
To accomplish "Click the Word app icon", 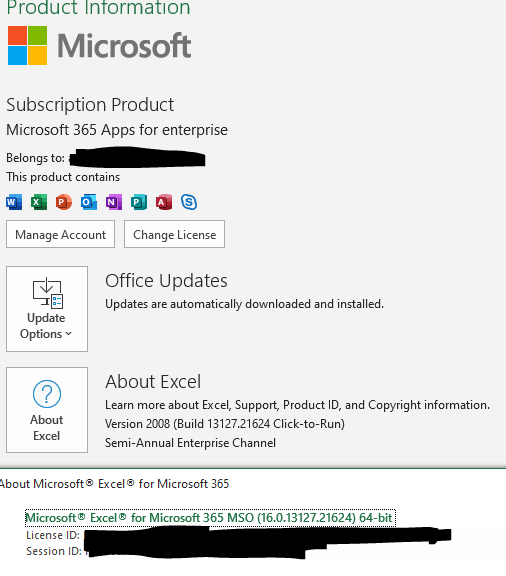I will coord(14,202).
